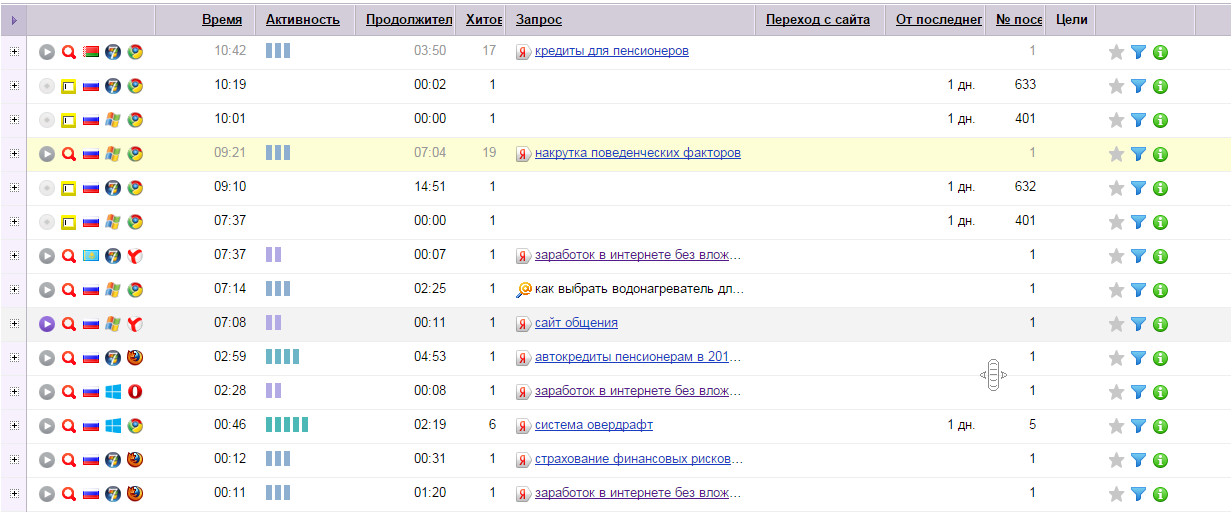The image size is (1232, 513).
Task: Click the Windows XP icon in the 09:21 row
Action: click(113, 154)
